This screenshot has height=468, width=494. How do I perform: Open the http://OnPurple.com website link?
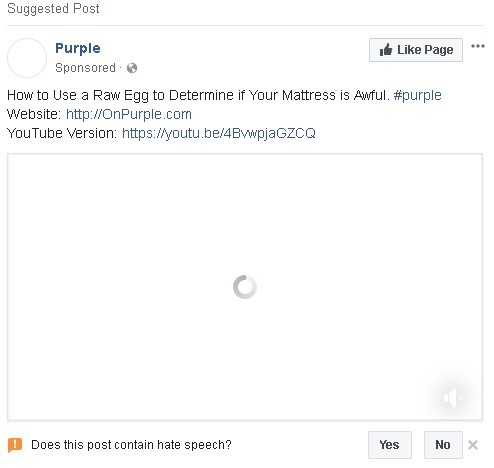(x=129, y=114)
